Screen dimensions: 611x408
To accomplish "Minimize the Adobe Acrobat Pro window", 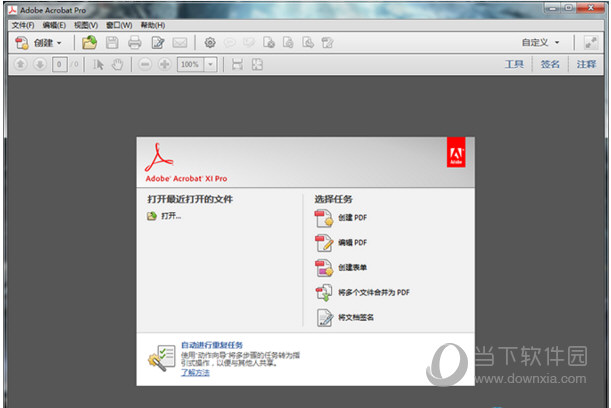I will 551,8.
